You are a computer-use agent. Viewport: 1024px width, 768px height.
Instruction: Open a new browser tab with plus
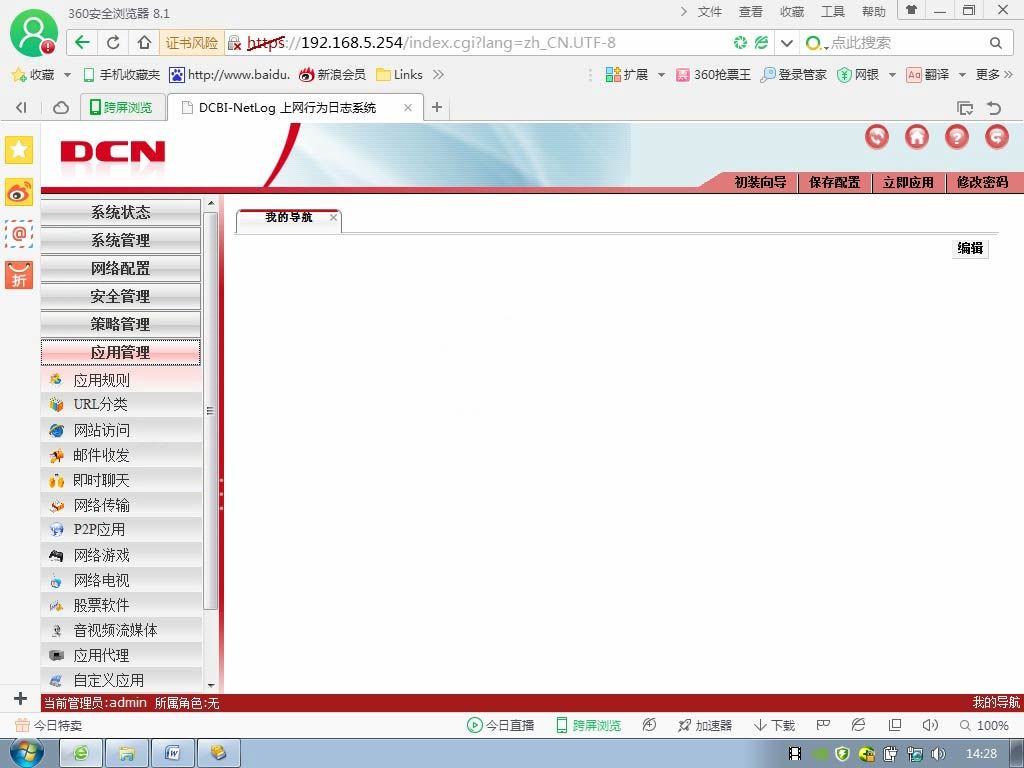(437, 107)
